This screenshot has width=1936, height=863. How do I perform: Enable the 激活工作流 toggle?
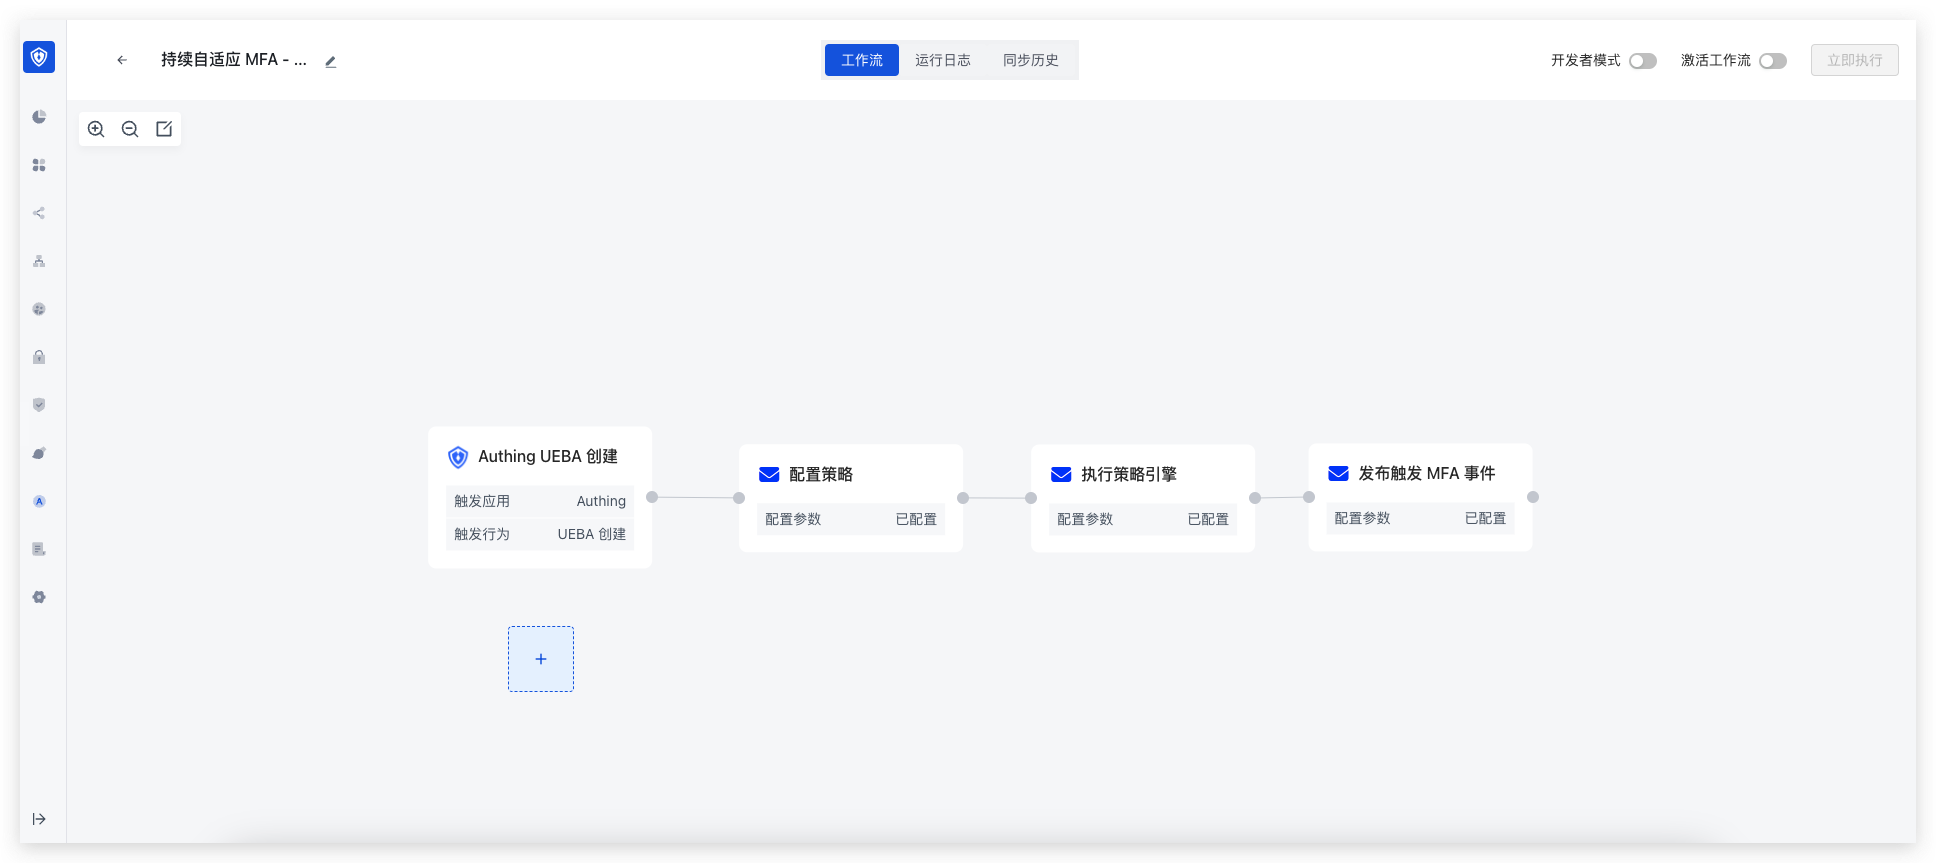[1772, 61]
